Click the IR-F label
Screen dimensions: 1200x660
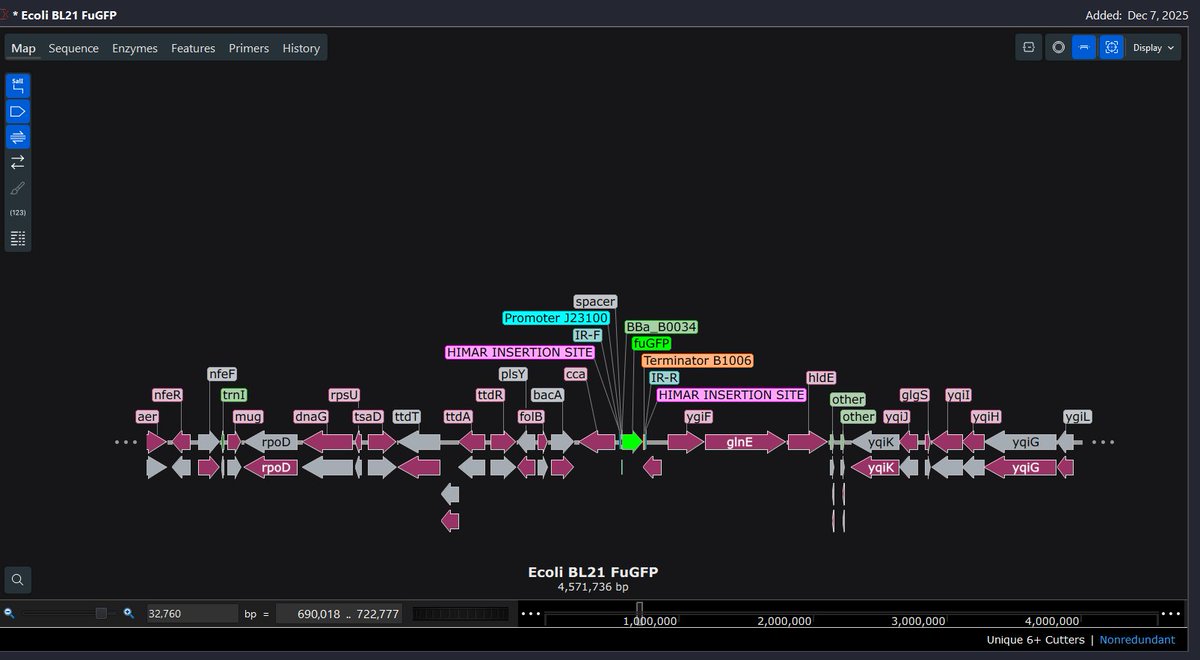[588, 335]
